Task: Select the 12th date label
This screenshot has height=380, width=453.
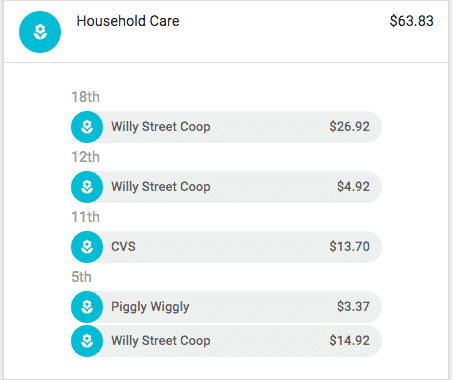Action: [85, 157]
